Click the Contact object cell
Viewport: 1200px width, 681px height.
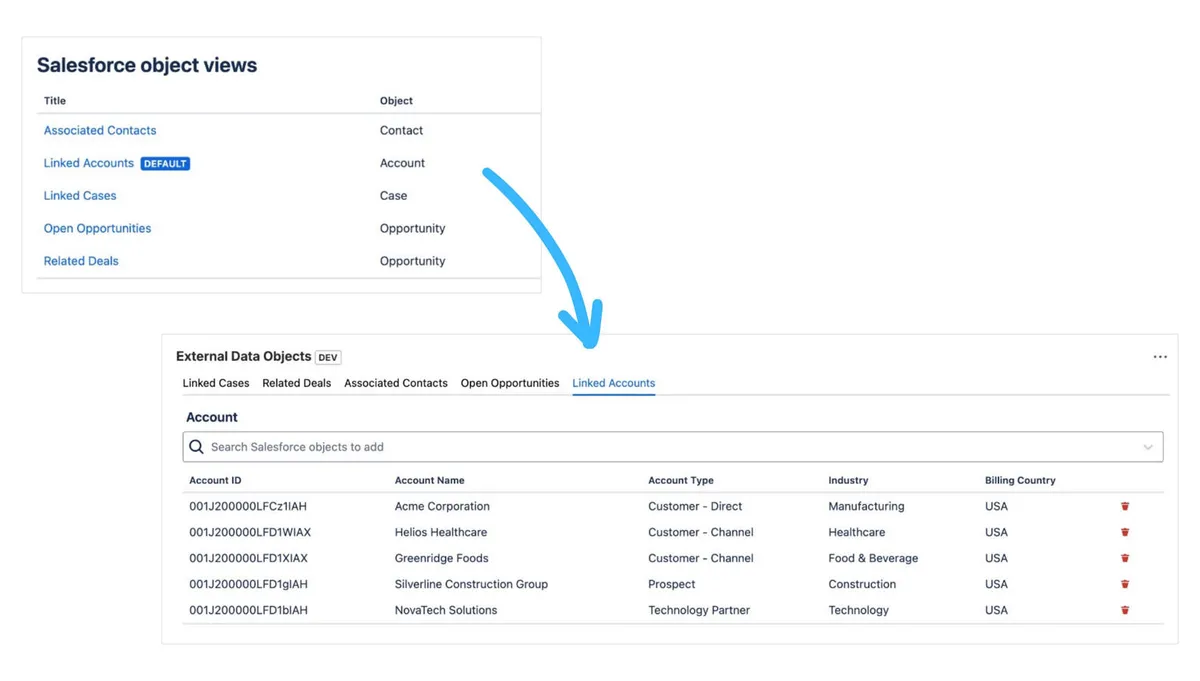(401, 130)
